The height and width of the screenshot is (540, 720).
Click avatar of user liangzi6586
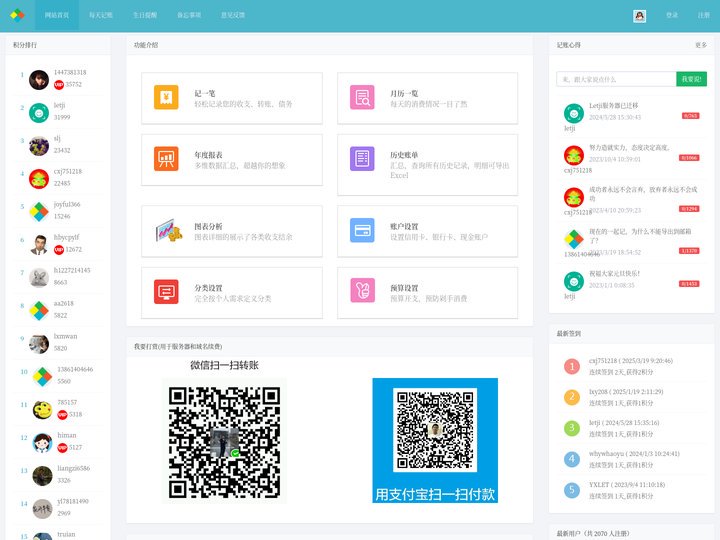point(42,476)
